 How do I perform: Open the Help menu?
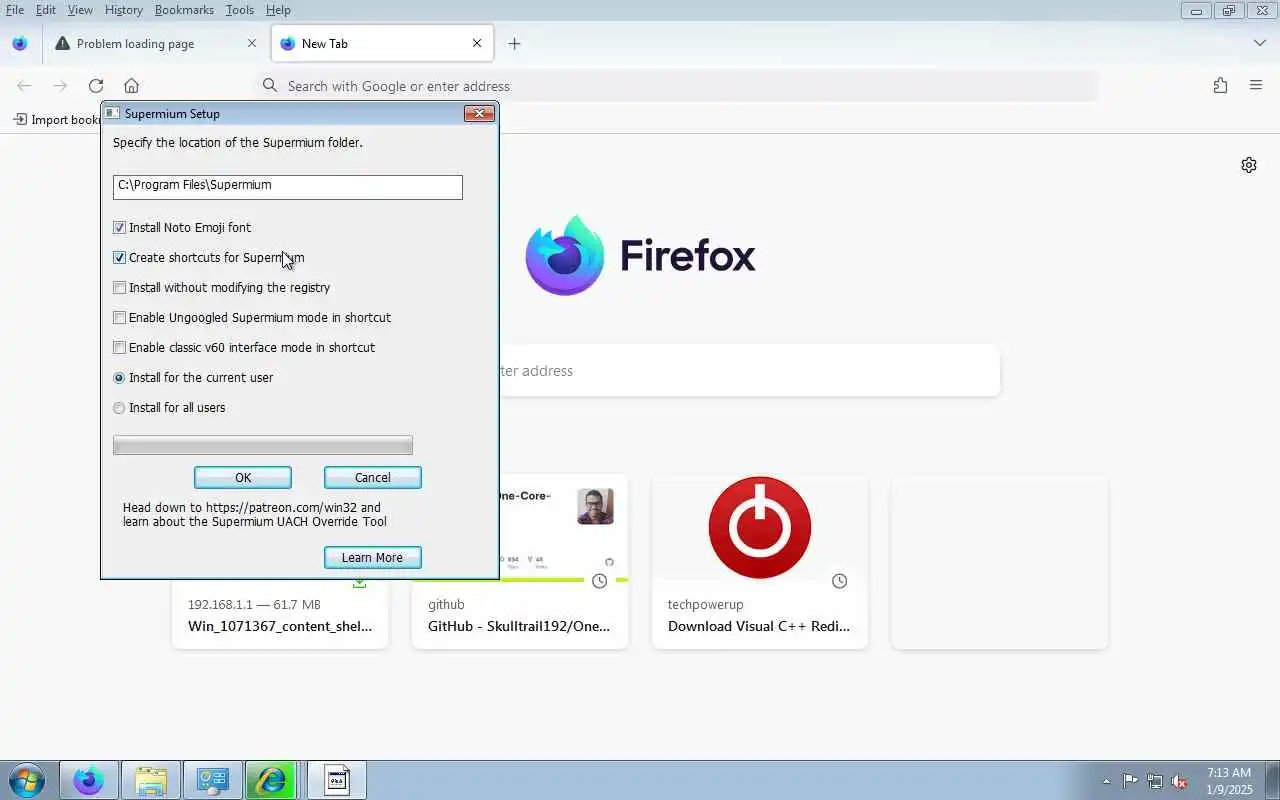point(278,10)
